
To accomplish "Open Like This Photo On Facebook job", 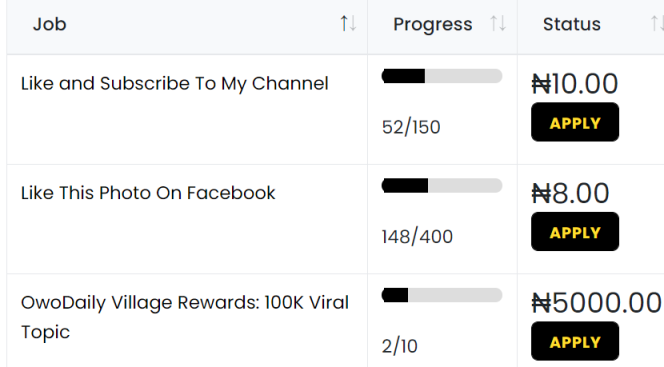I will (148, 193).
